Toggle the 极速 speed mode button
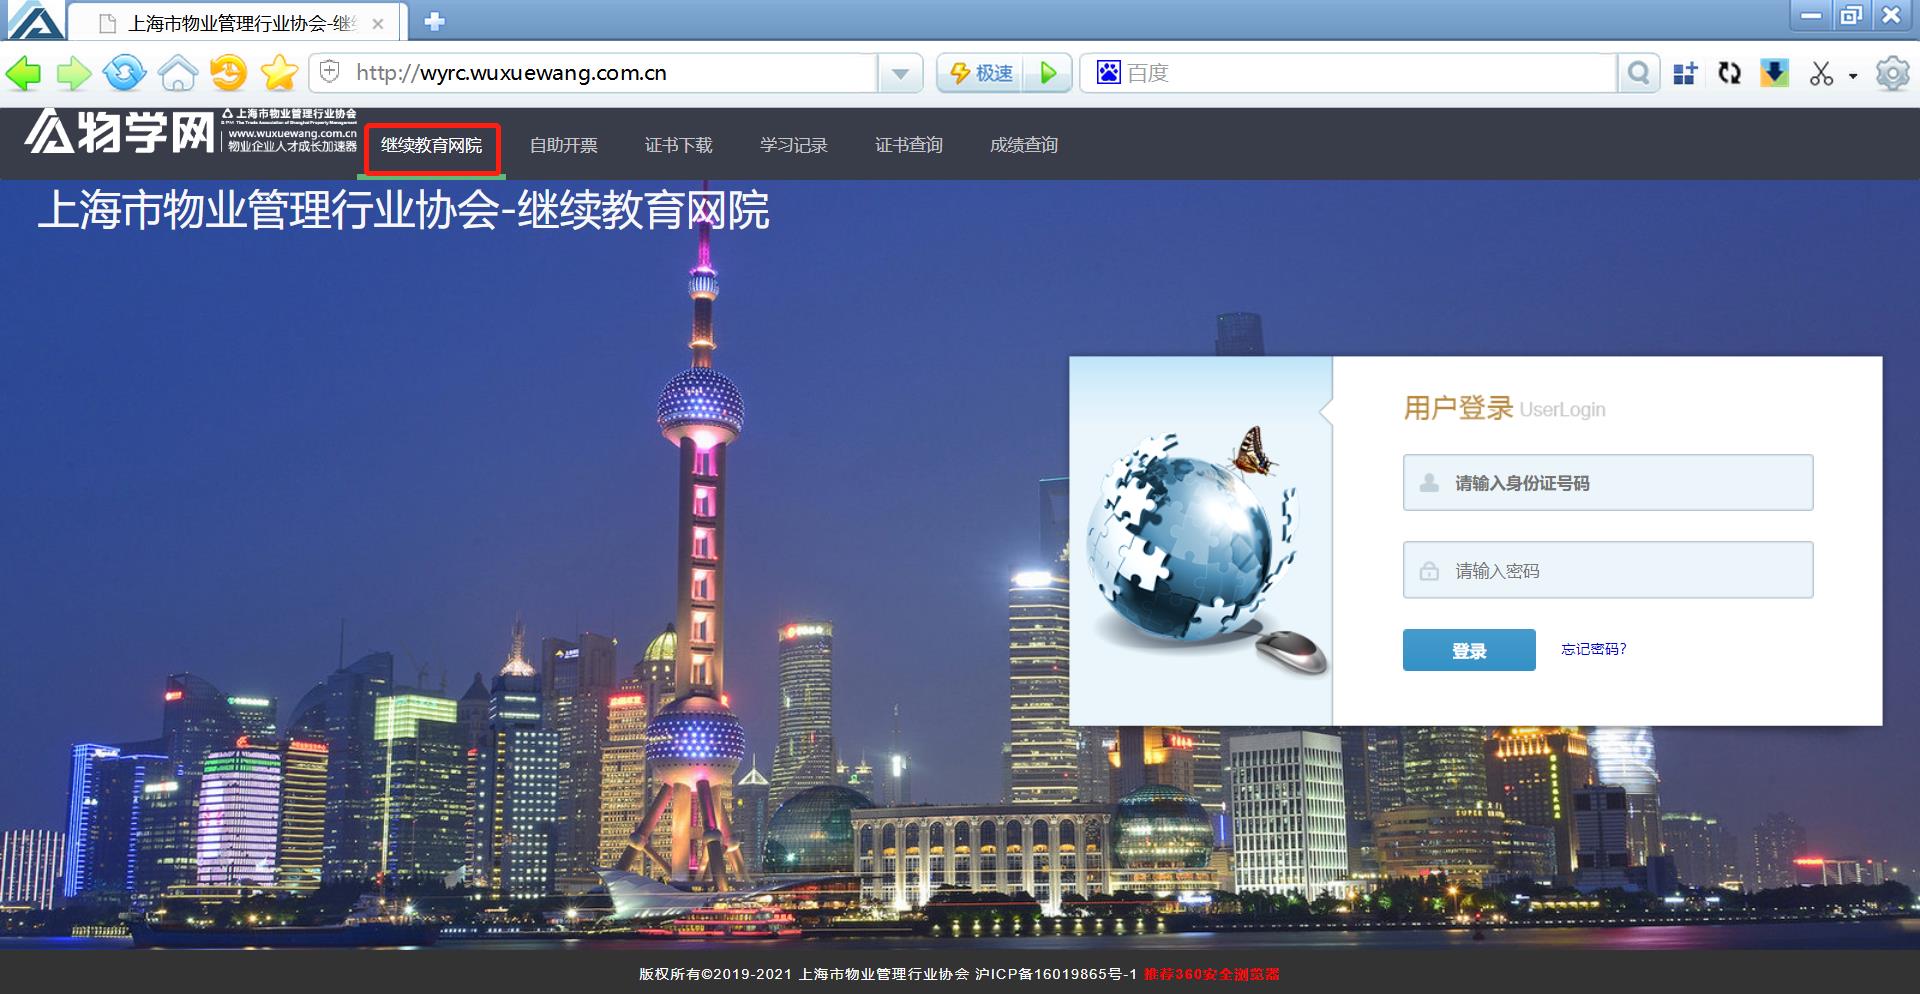 (981, 73)
